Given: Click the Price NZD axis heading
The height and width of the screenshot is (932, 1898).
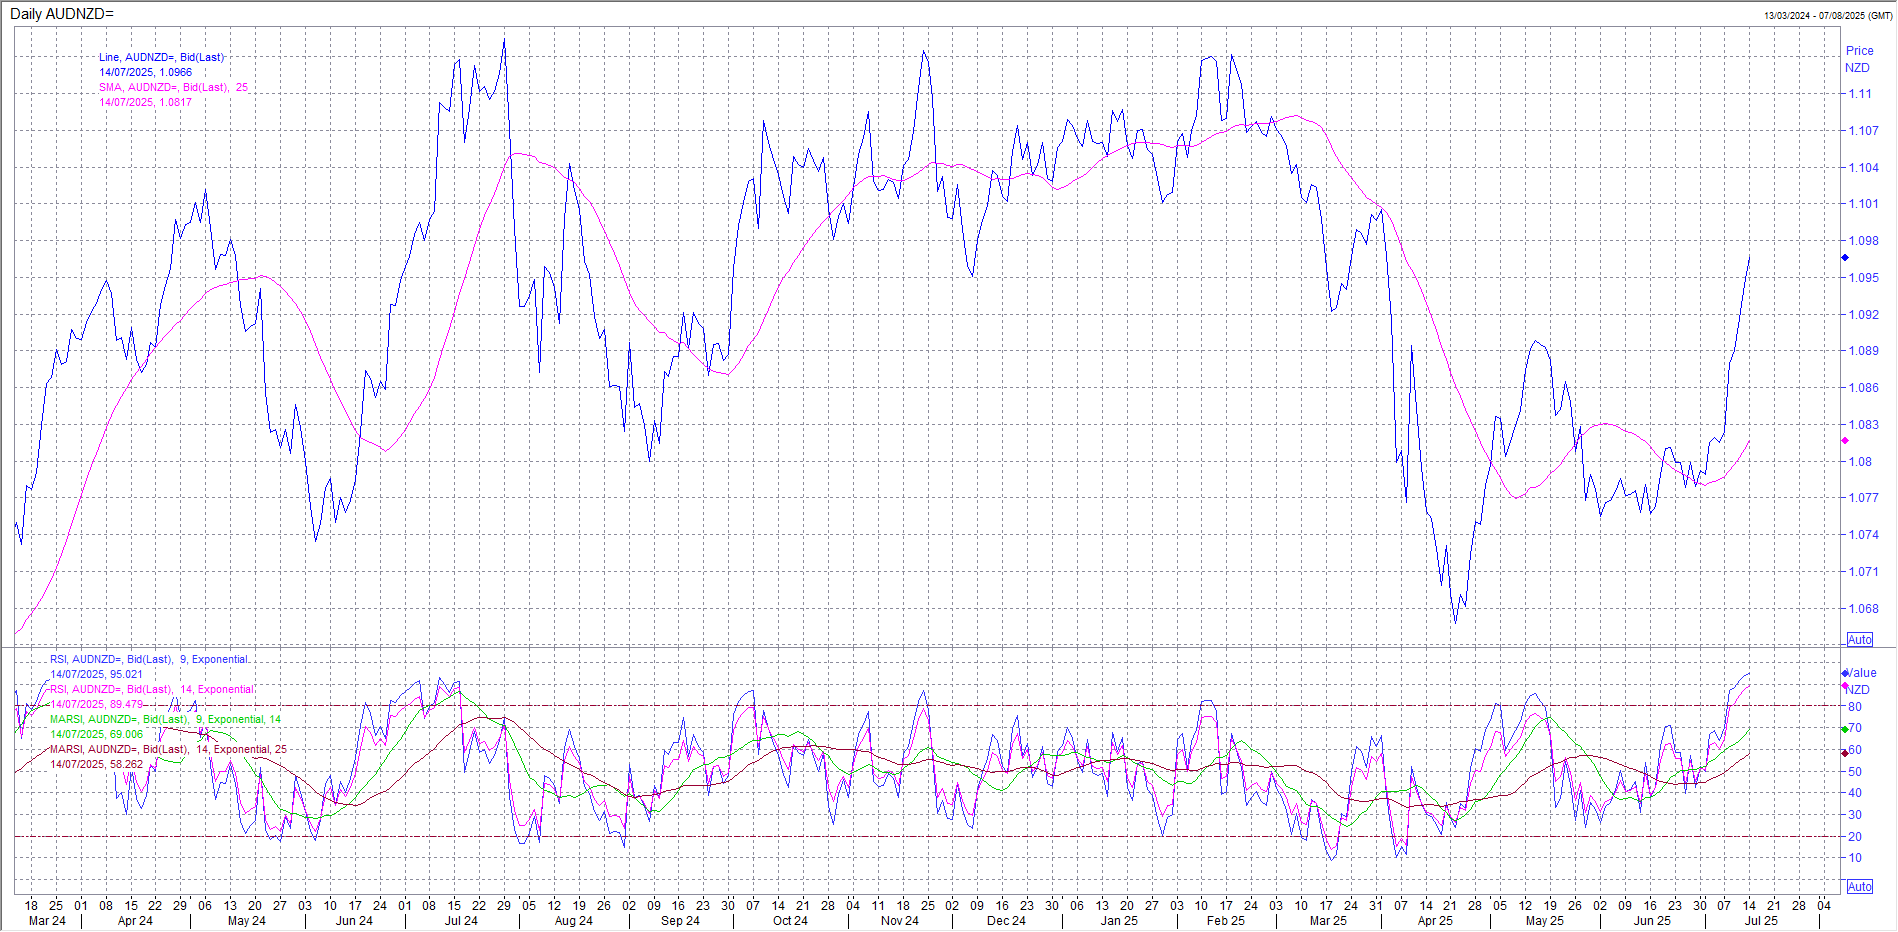Looking at the screenshot, I should click(x=1859, y=59).
